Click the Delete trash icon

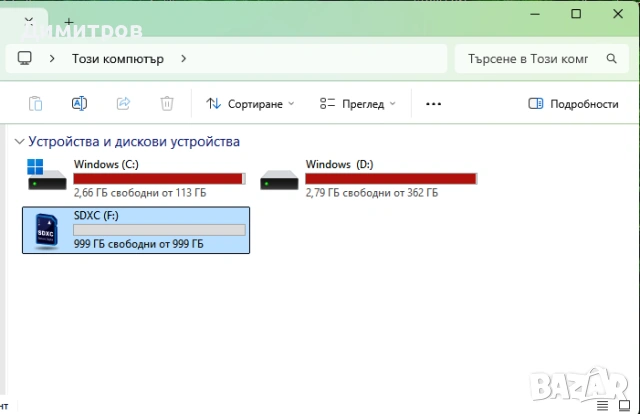click(167, 104)
